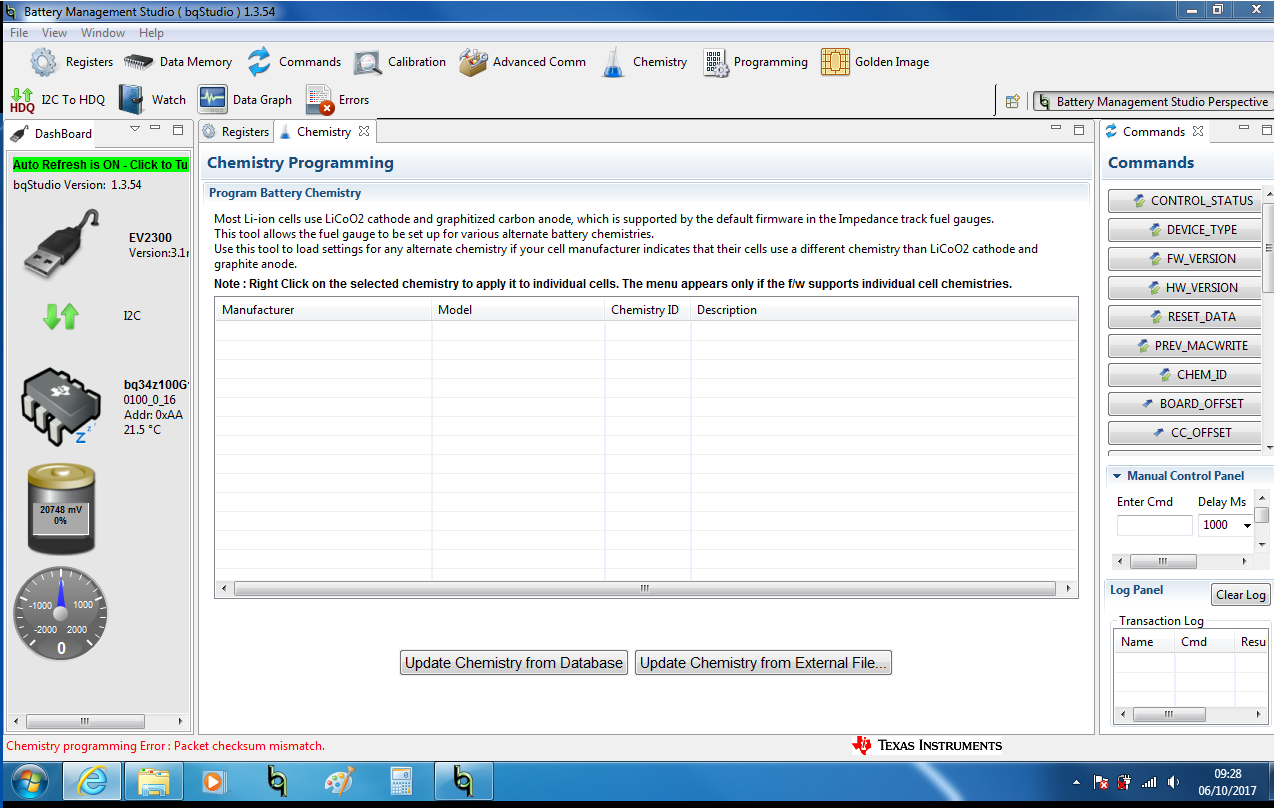This screenshot has width=1274, height=808.
Task: Open Windows Explorer folder from taskbar
Action: point(154,782)
